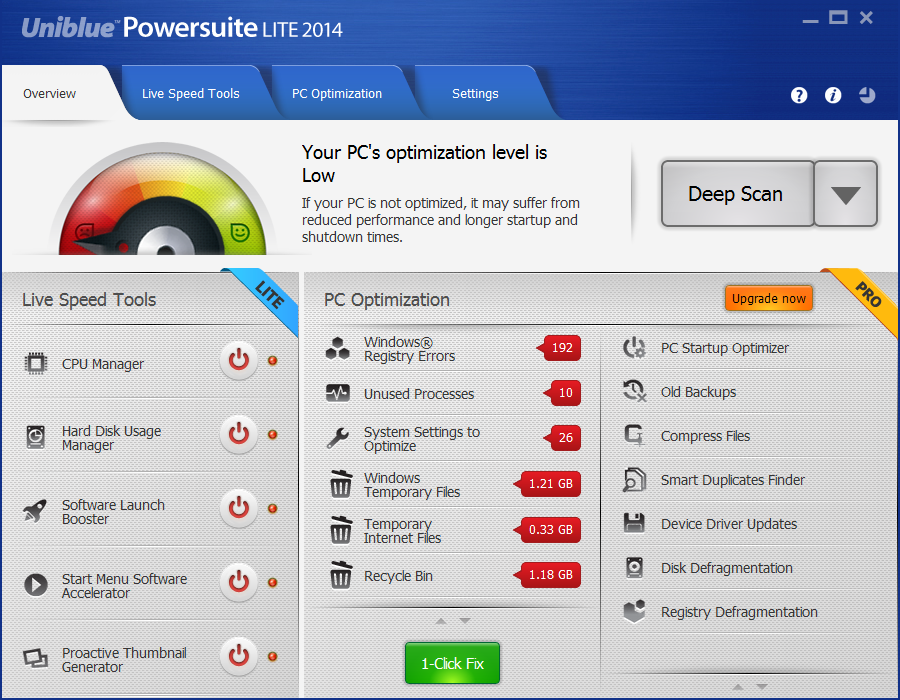900x700 pixels.
Task: Click up arrow under PC Optimization list
Action: (x=441, y=621)
